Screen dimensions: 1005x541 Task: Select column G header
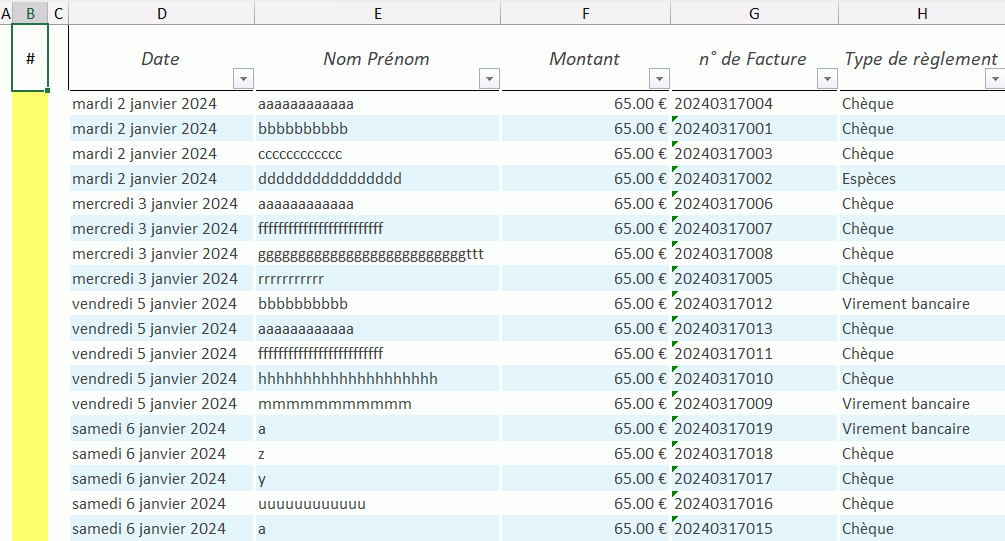[x=754, y=13]
